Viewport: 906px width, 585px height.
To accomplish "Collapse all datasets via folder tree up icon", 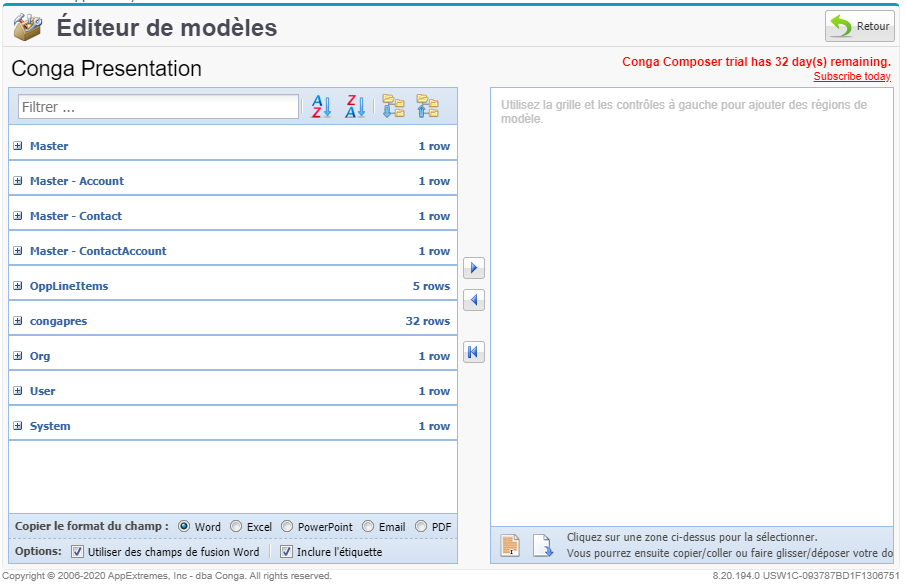I will coord(427,106).
